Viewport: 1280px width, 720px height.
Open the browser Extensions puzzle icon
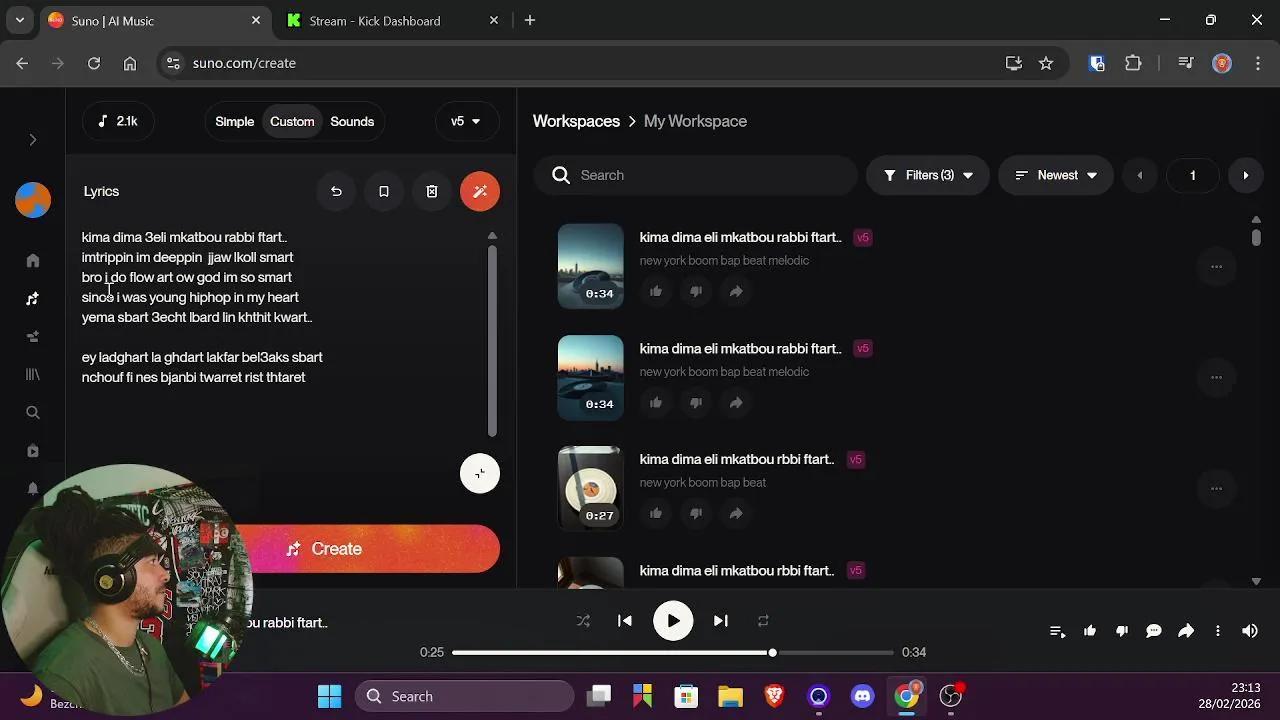1133,63
